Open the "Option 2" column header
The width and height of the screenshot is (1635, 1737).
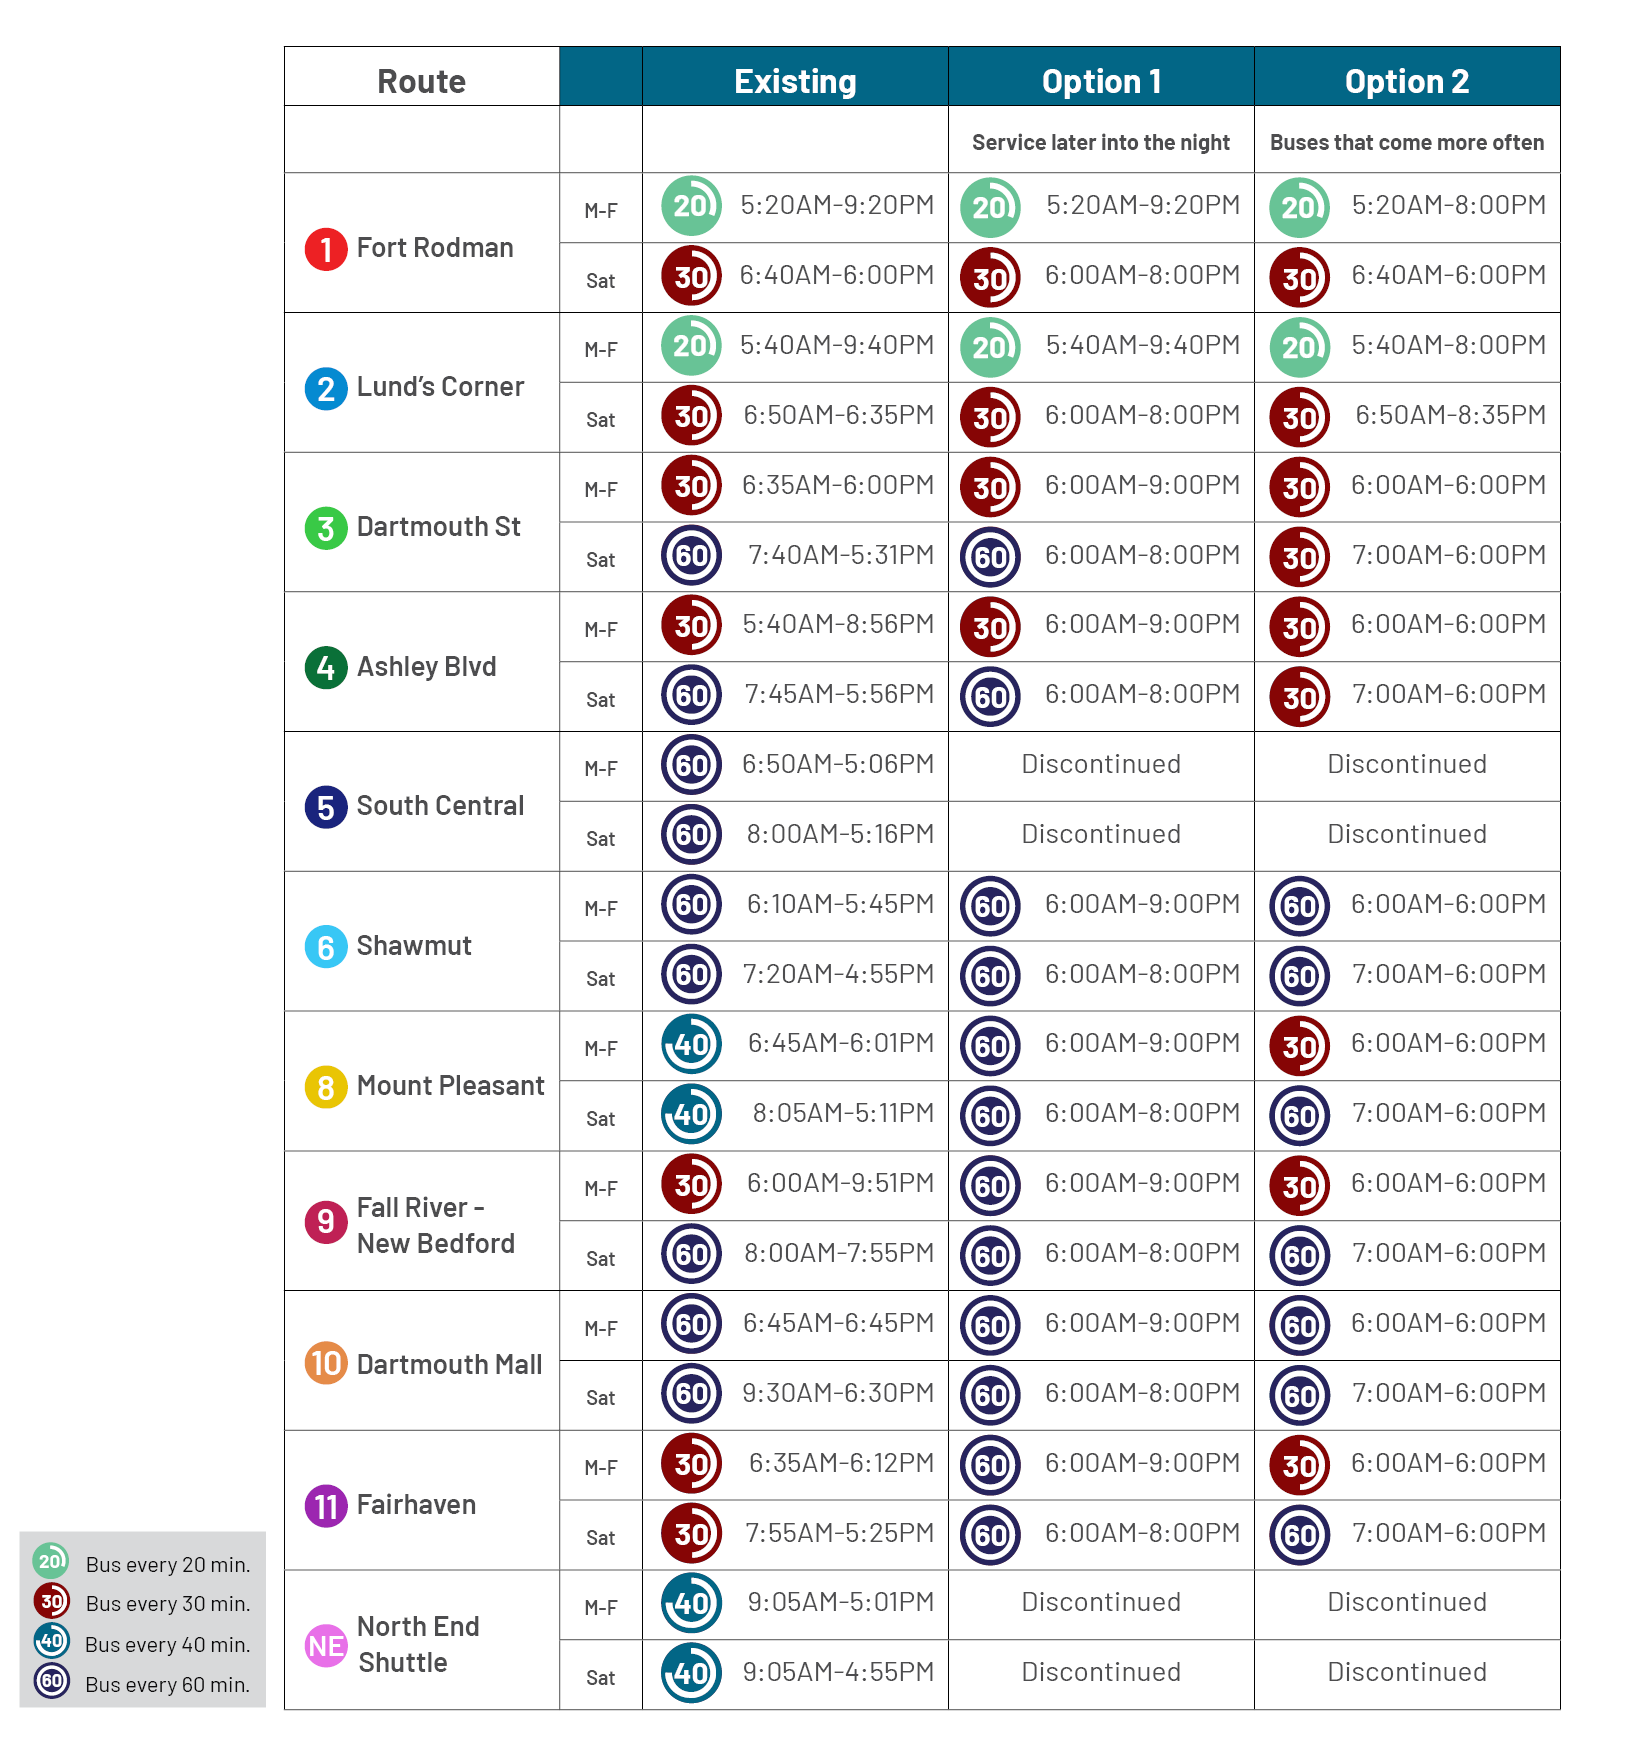[1407, 81]
